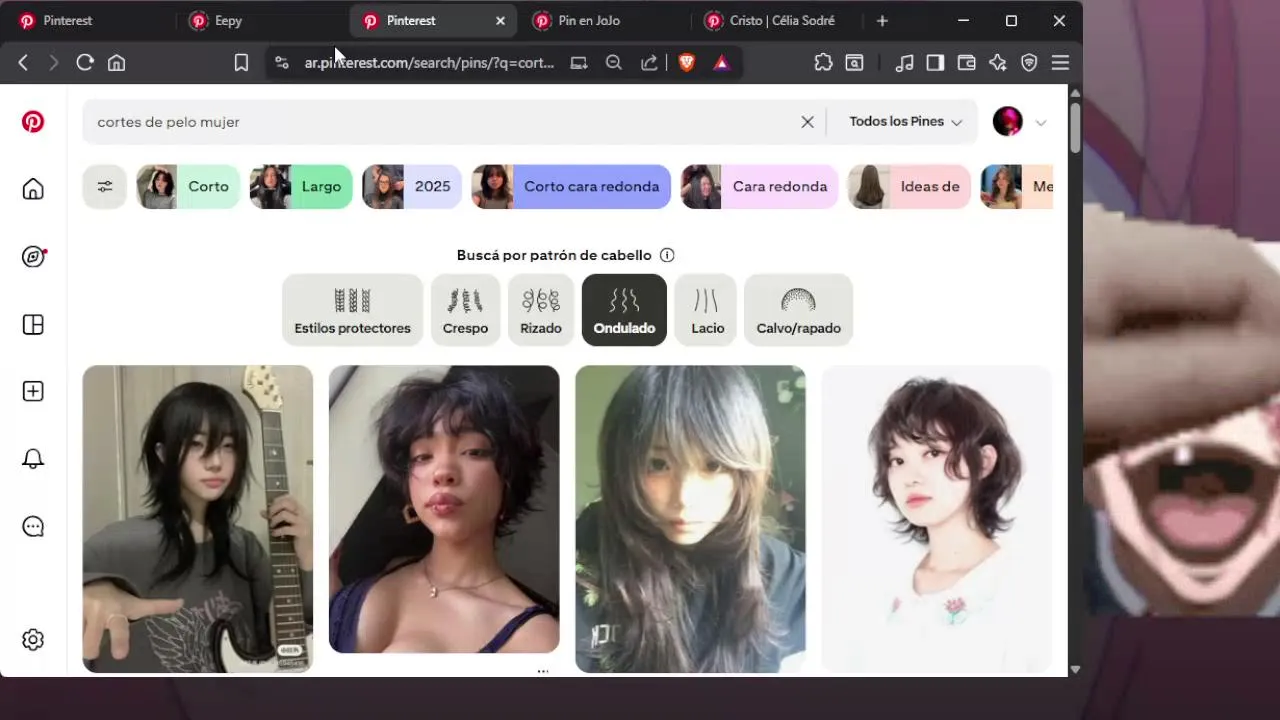Open the extensions puzzle icon
1280x720 pixels.
[823, 63]
